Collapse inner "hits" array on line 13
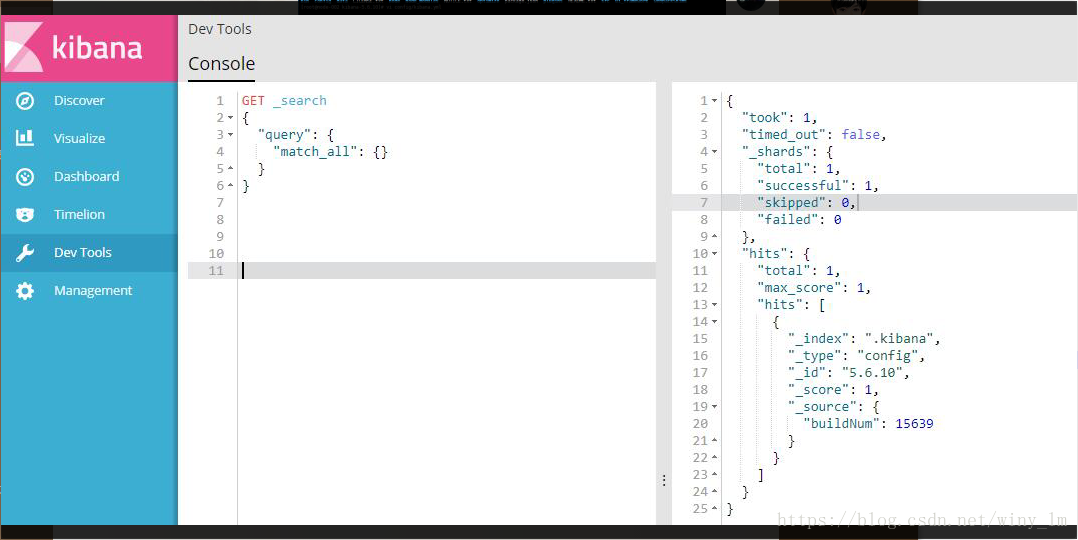The image size is (1078, 540). 714,305
